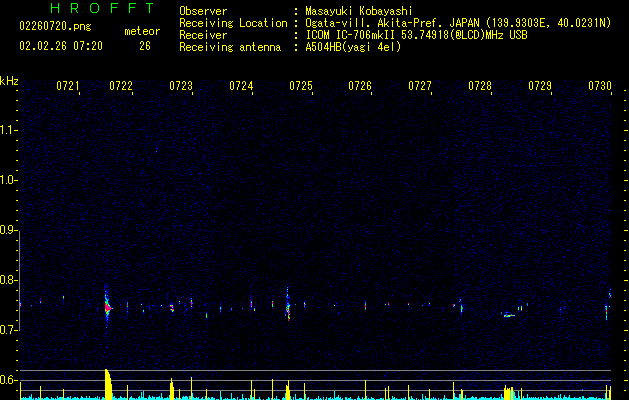Screen dimensions: 629x400
Task: Click the 0730 time marker
Action: 600,86
